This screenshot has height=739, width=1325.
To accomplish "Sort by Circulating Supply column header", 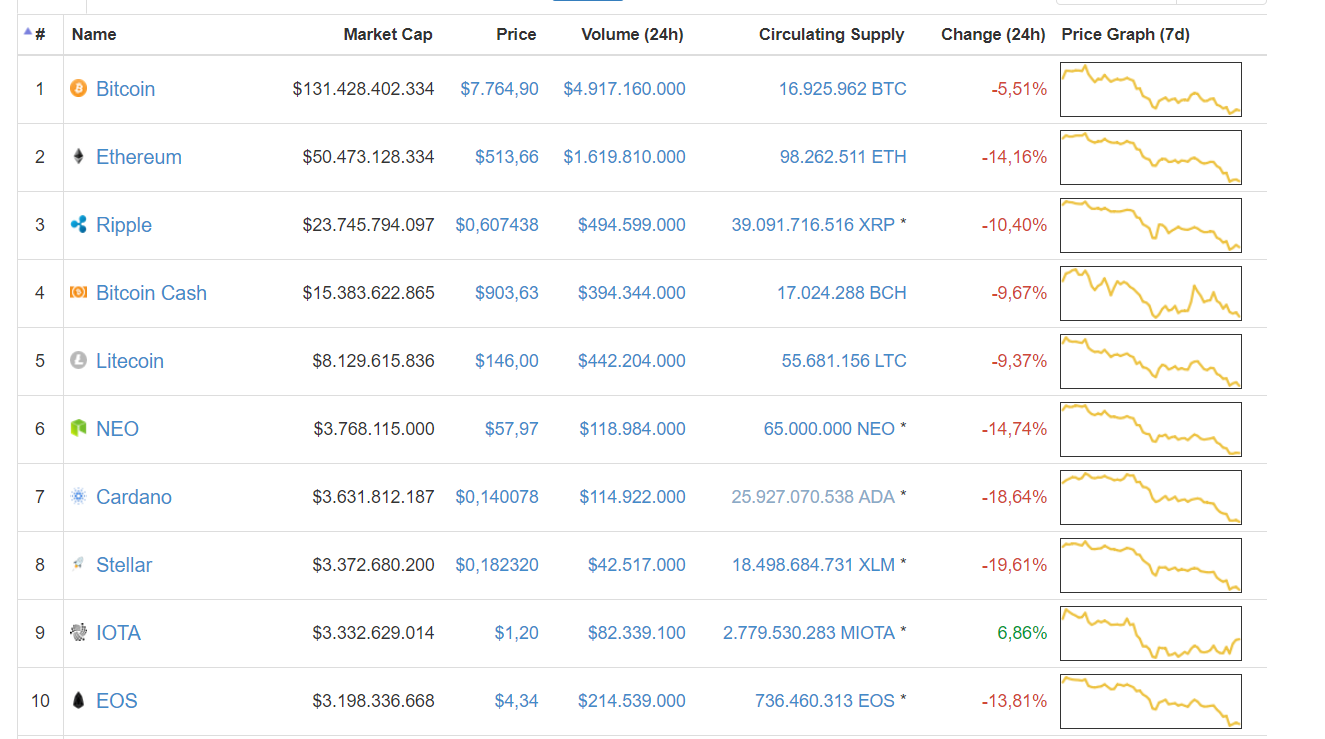I will click(831, 35).
